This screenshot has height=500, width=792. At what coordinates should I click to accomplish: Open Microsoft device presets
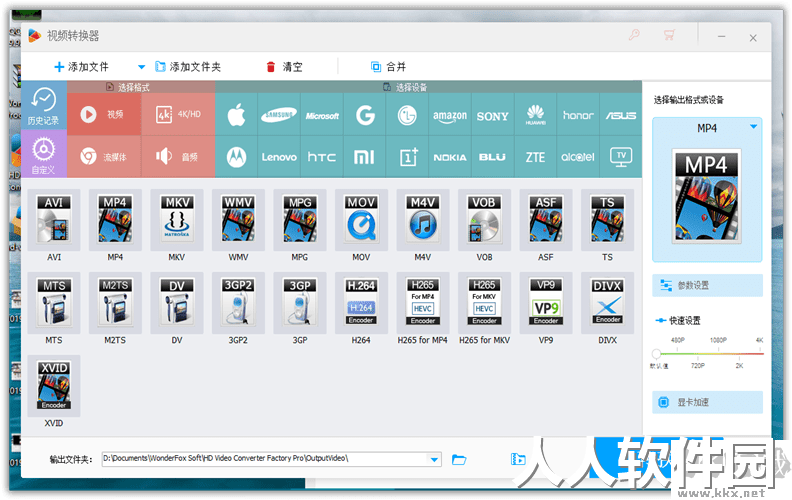(x=322, y=115)
